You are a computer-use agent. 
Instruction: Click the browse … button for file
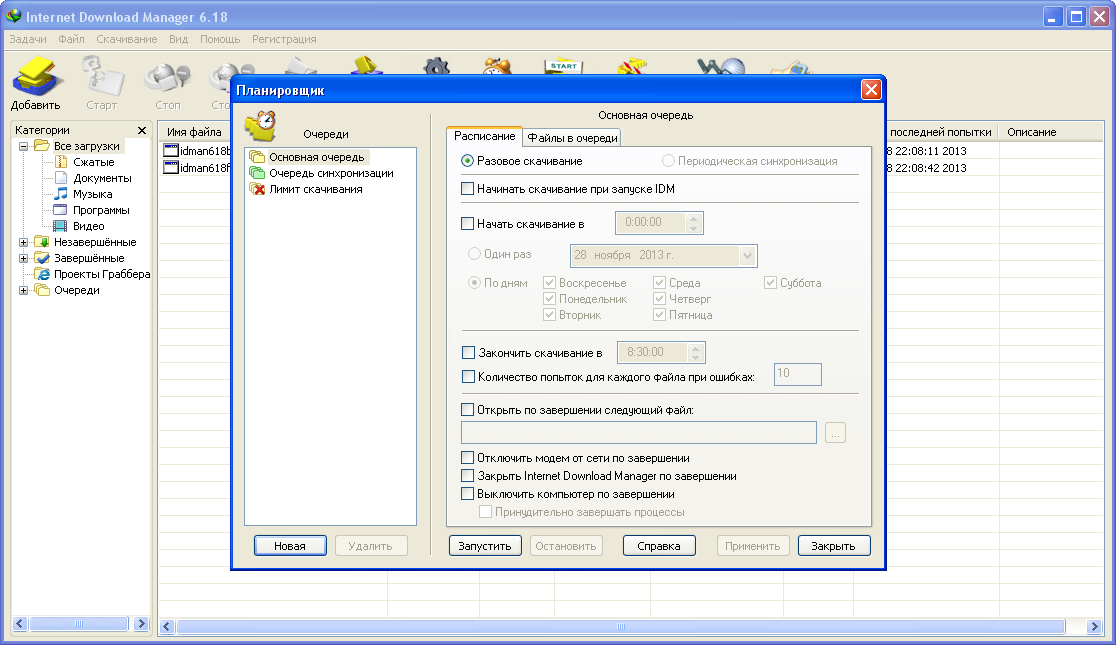click(x=836, y=432)
